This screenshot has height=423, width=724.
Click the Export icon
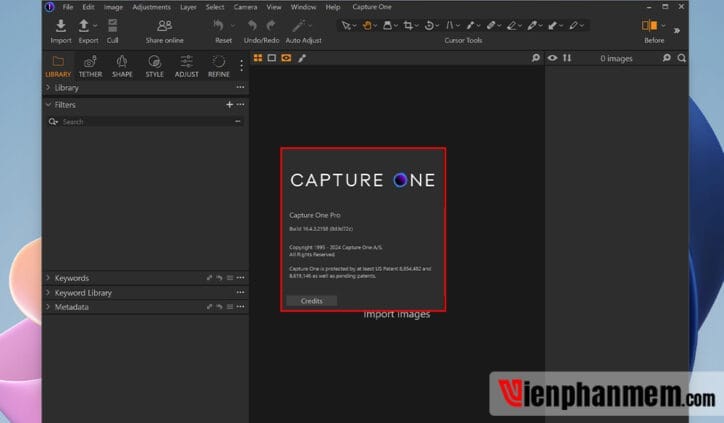coord(84,26)
